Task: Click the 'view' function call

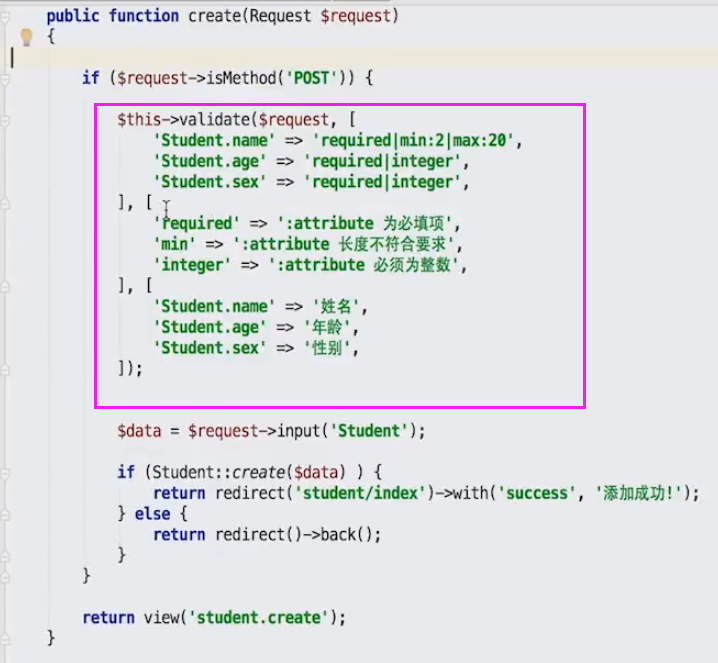Action: coord(161,618)
